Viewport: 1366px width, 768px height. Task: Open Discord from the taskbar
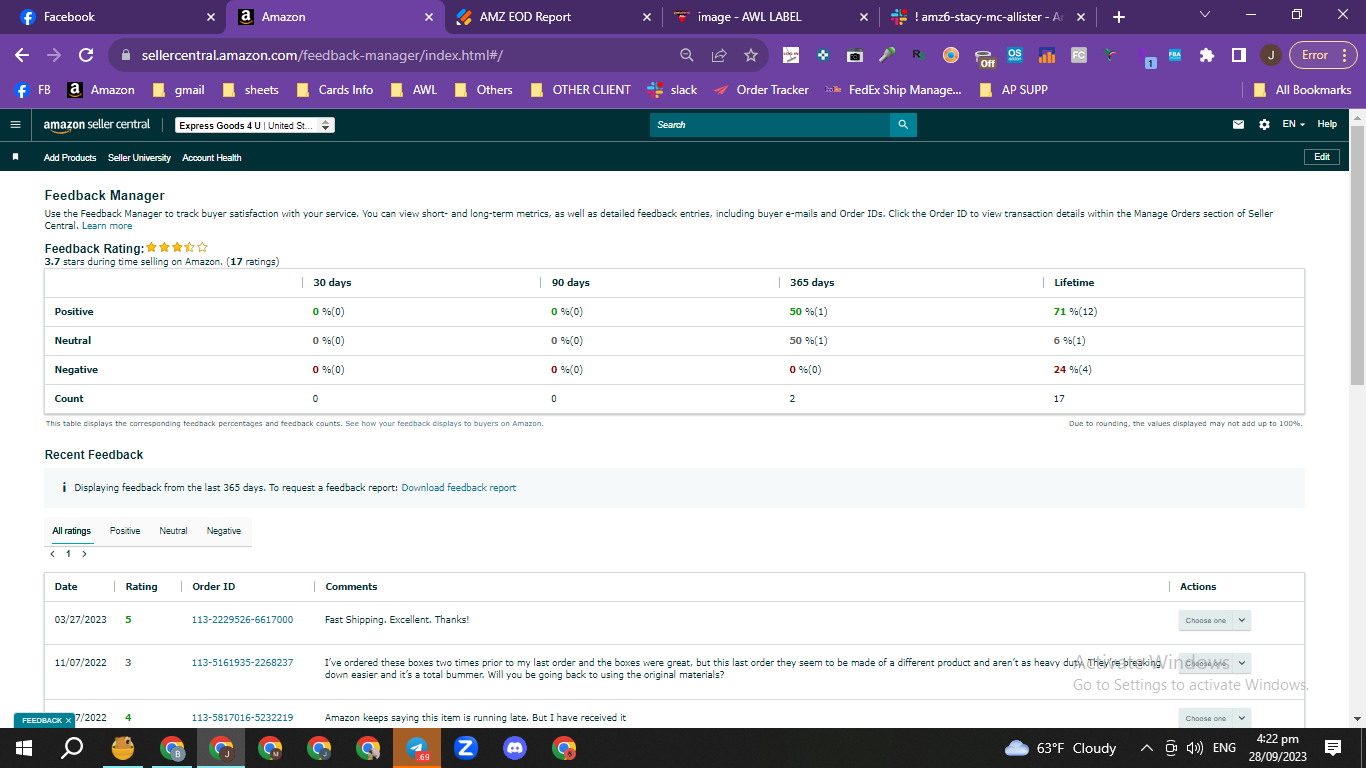click(515, 748)
